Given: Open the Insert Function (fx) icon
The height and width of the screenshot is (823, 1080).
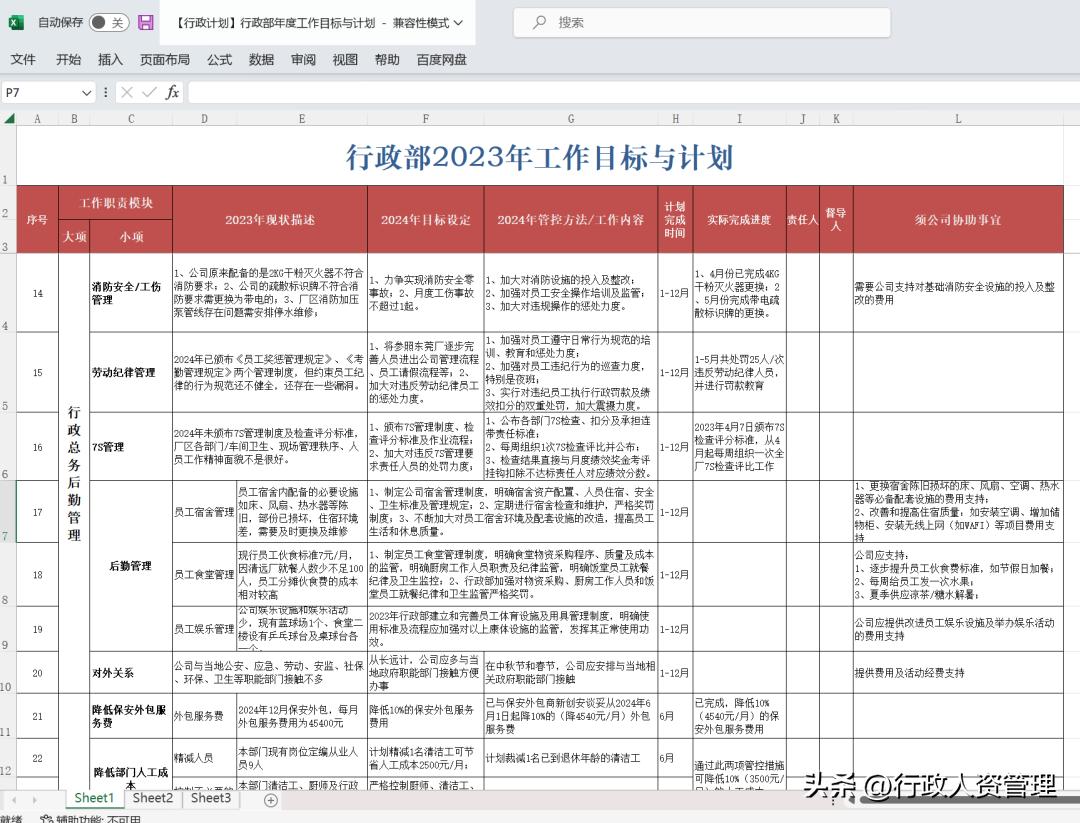Looking at the screenshot, I should point(170,91).
